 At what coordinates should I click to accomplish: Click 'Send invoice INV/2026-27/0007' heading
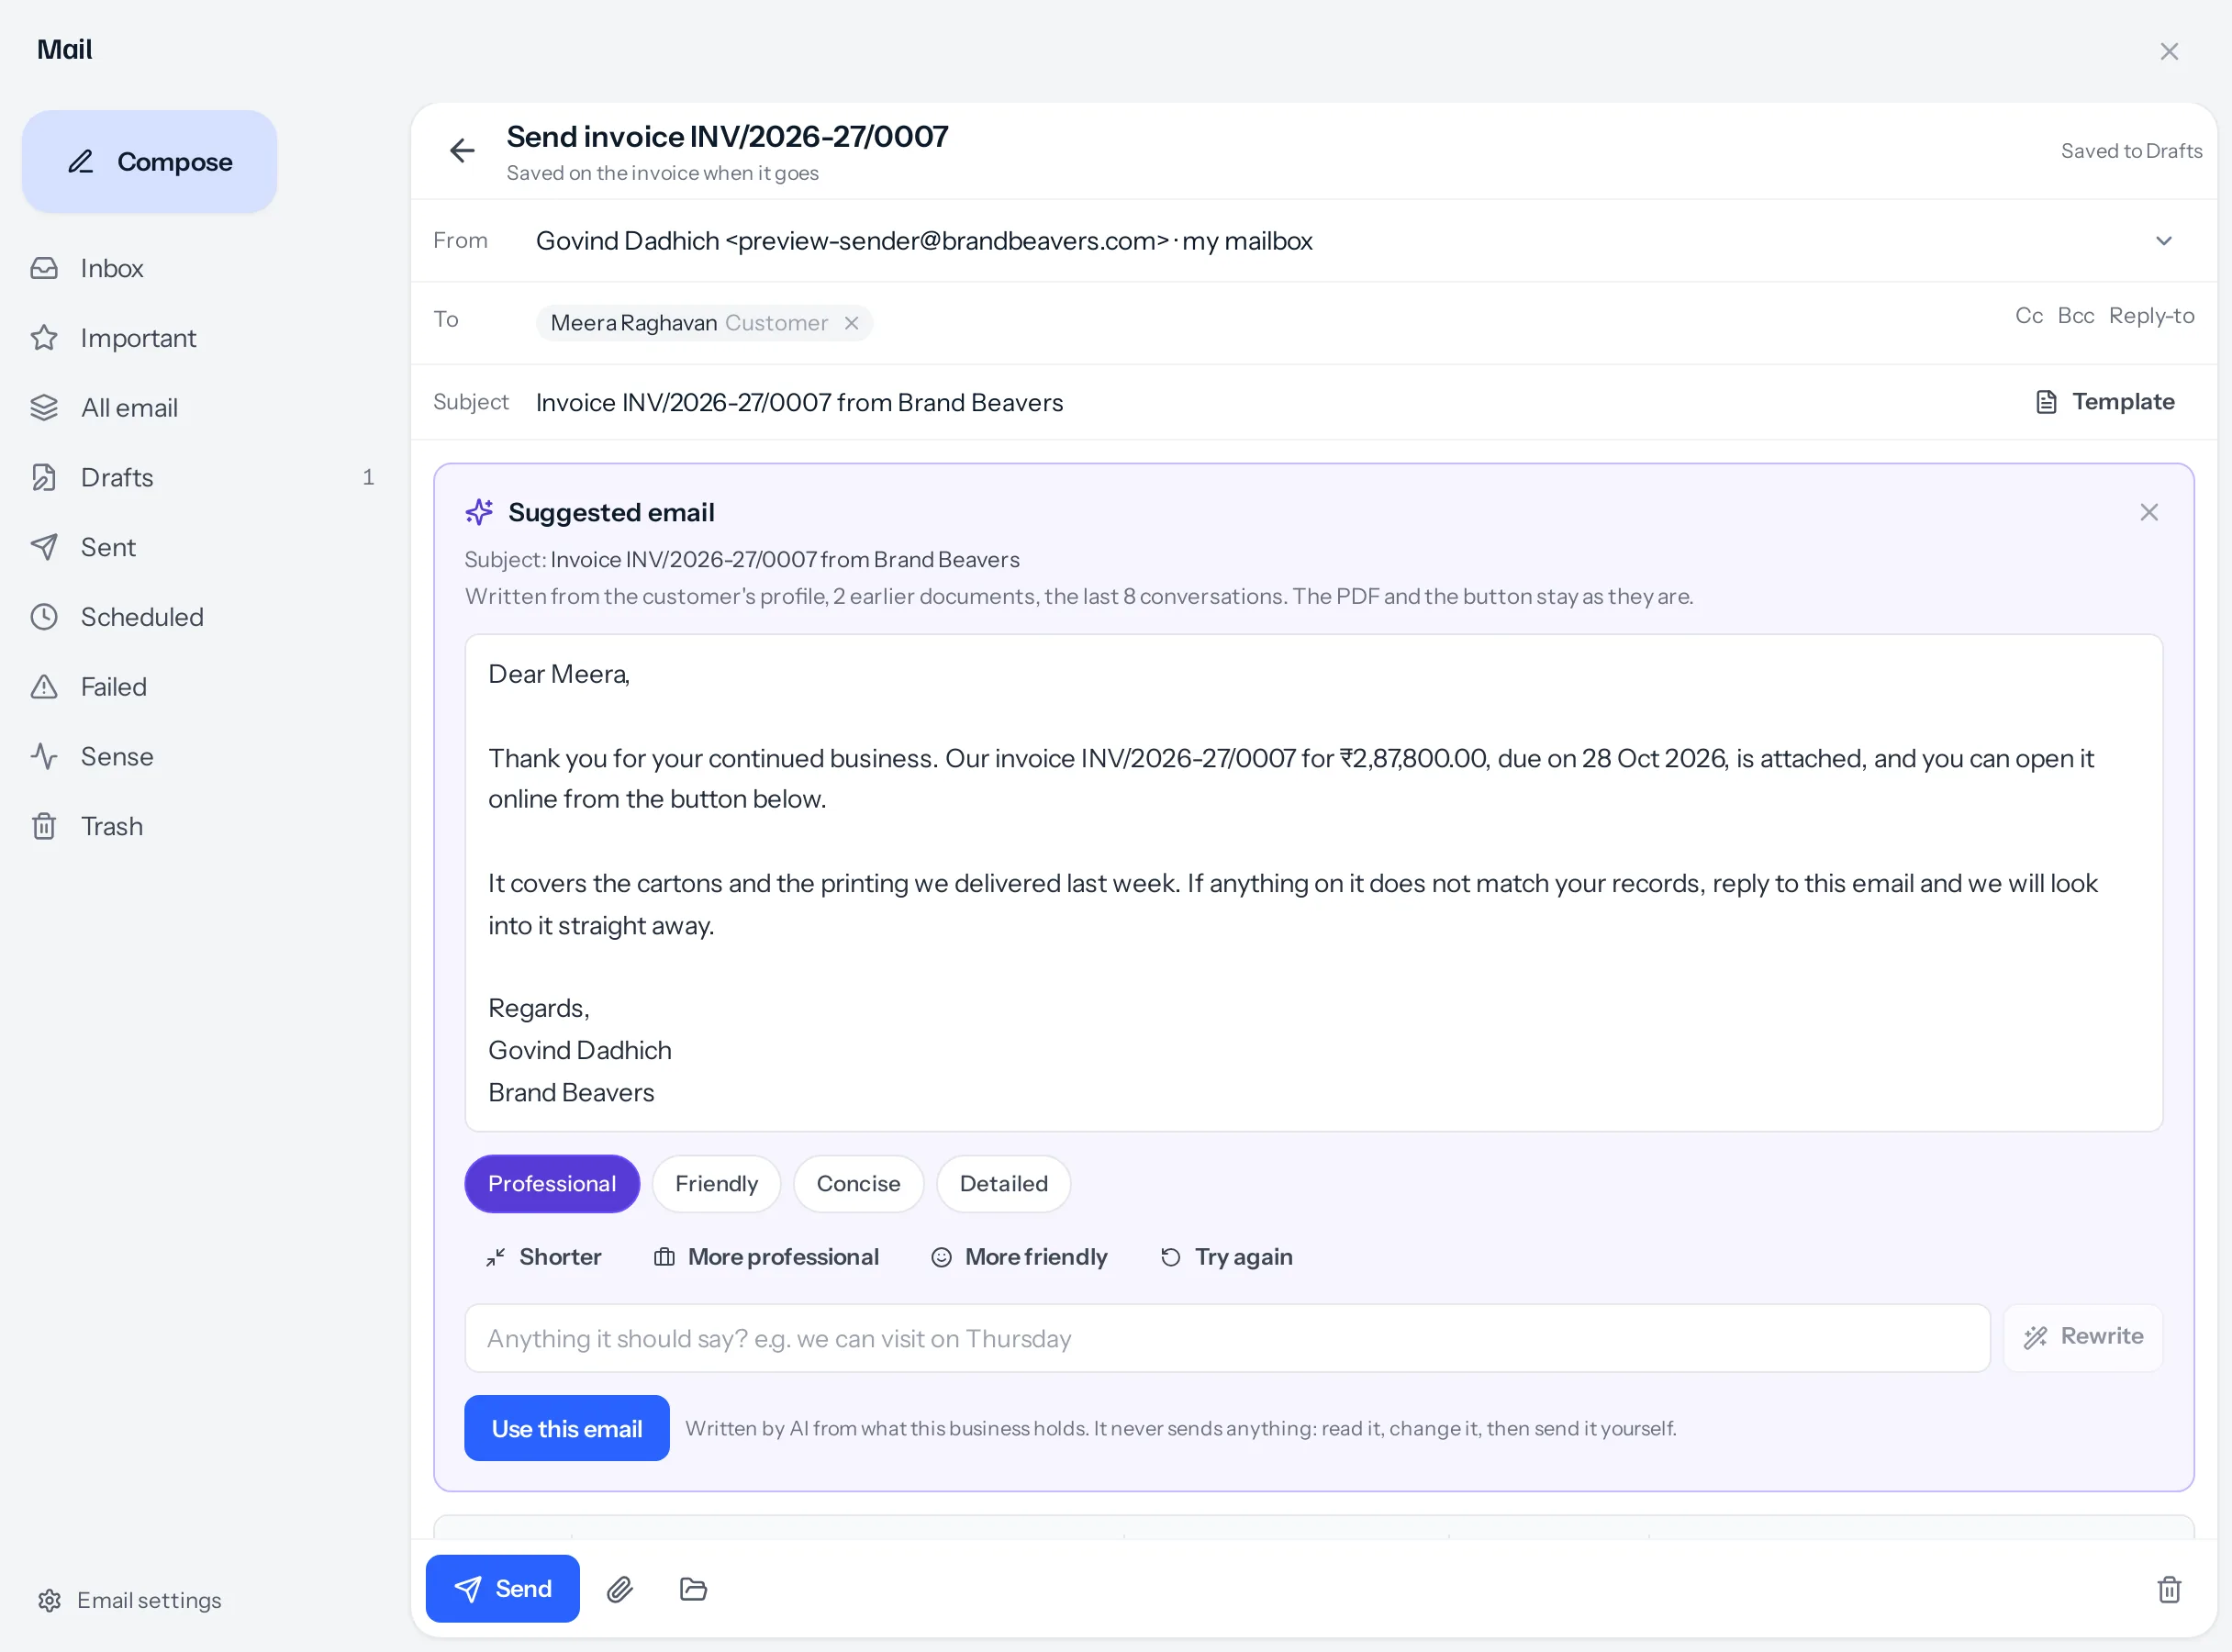pyautogui.click(x=728, y=137)
